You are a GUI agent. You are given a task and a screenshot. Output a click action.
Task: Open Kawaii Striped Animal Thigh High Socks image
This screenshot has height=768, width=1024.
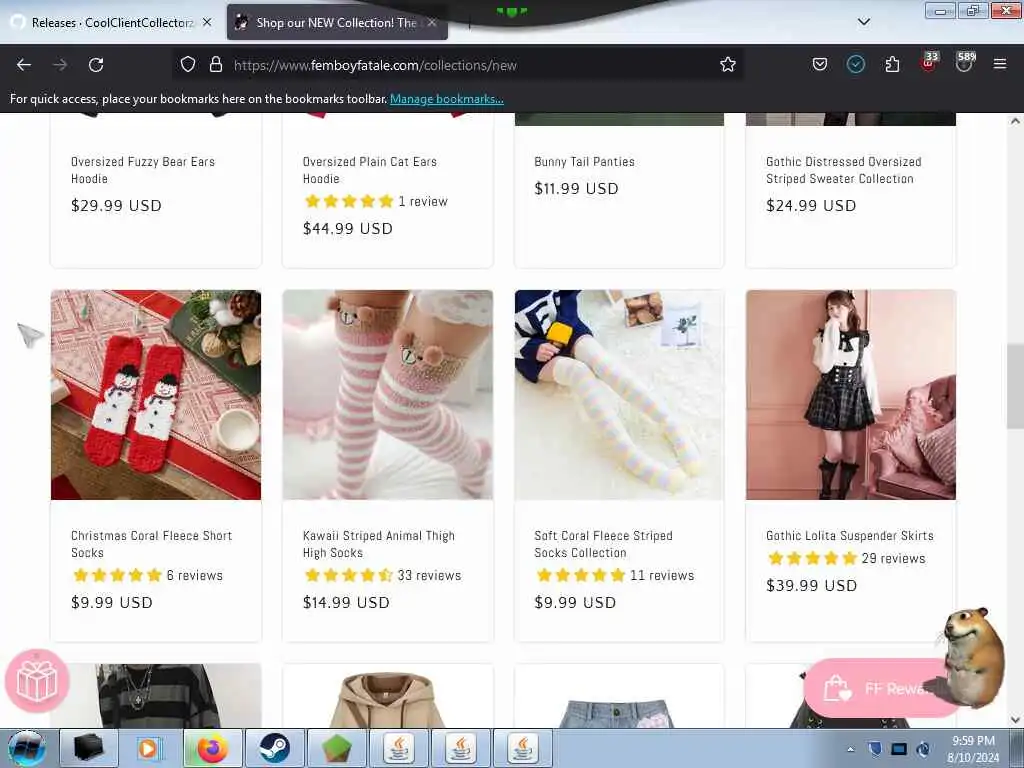[388, 395]
